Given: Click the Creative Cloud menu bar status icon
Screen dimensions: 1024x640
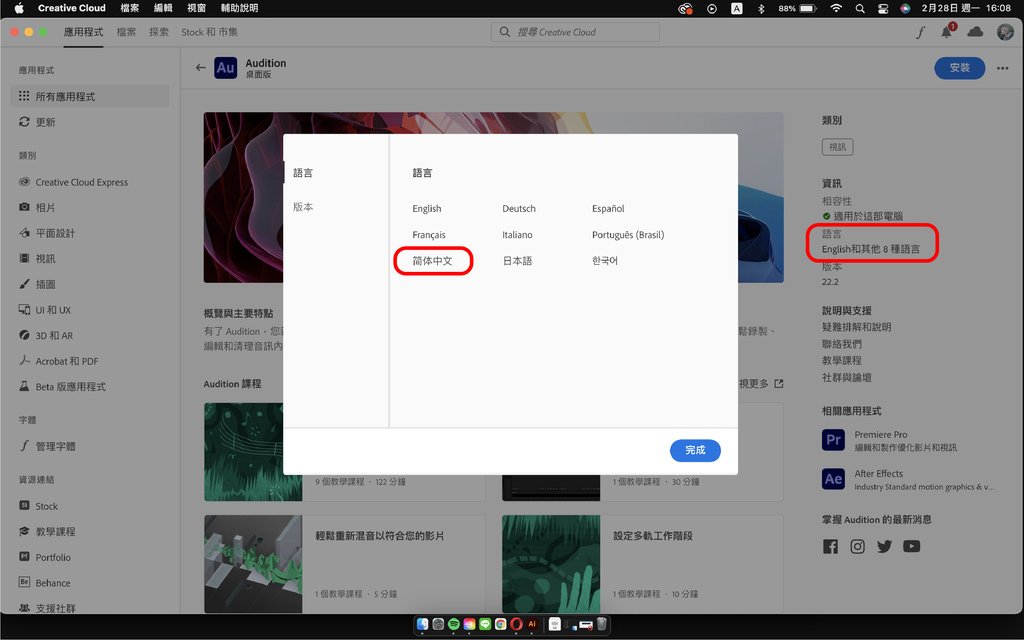Looking at the screenshot, I should 685,8.
